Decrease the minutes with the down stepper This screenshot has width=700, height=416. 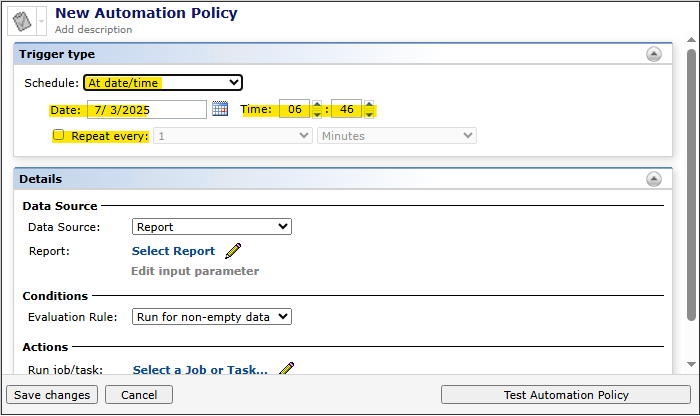click(x=369, y=114)
